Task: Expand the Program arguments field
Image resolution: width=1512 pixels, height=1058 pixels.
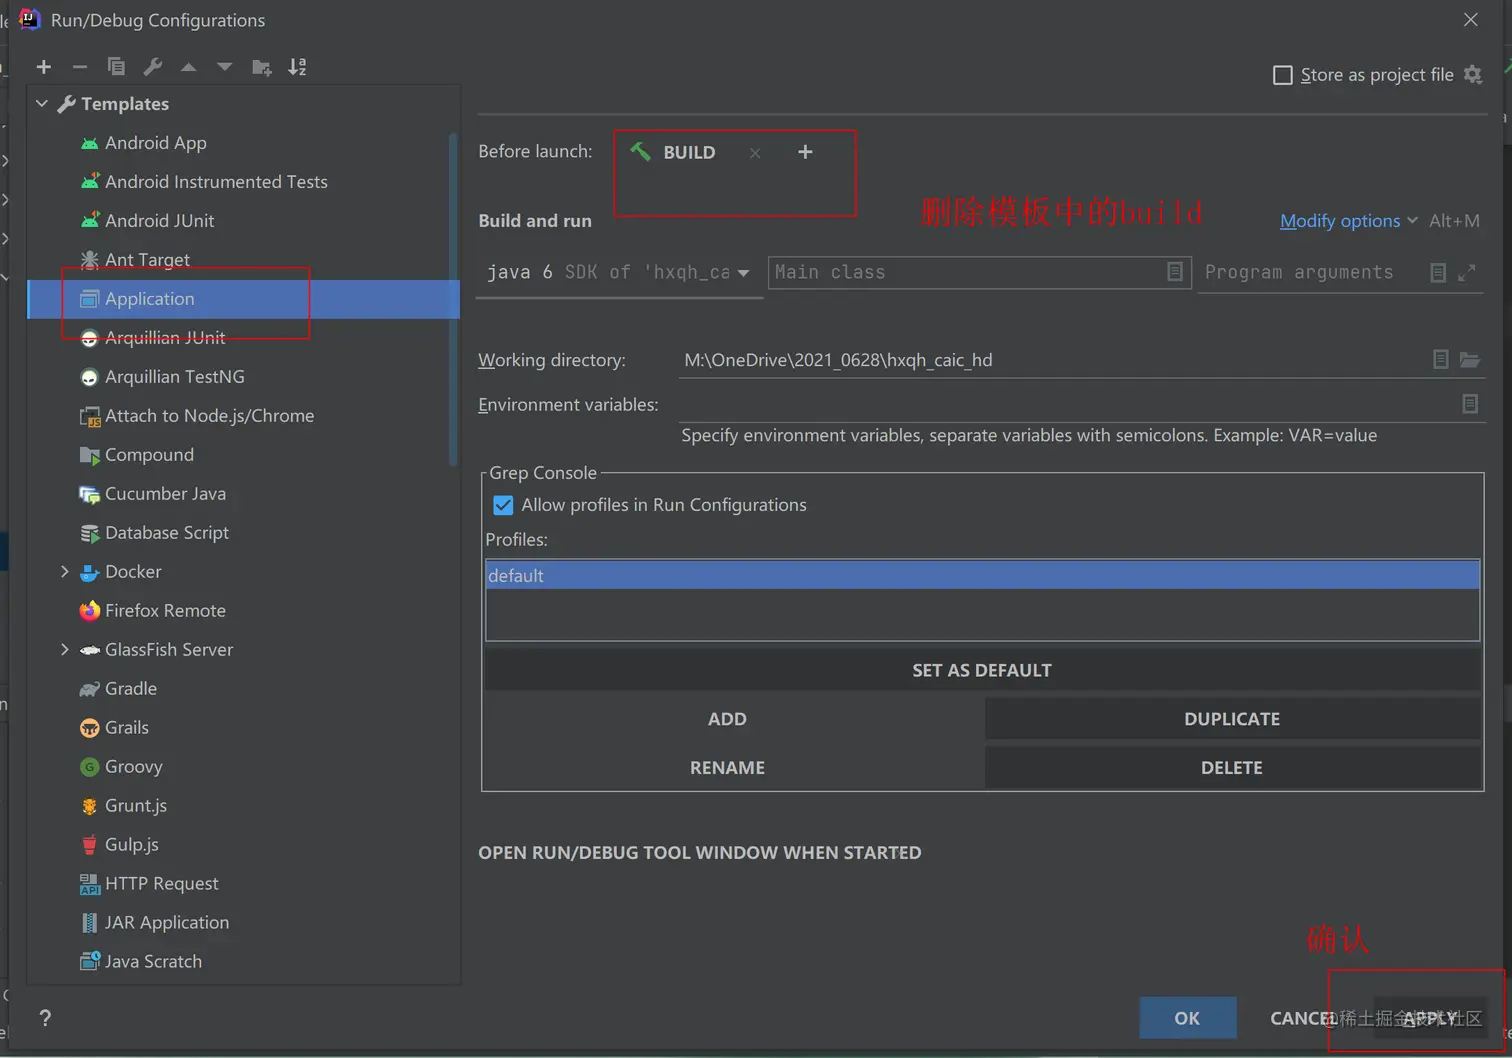Action: [1467, 272]
